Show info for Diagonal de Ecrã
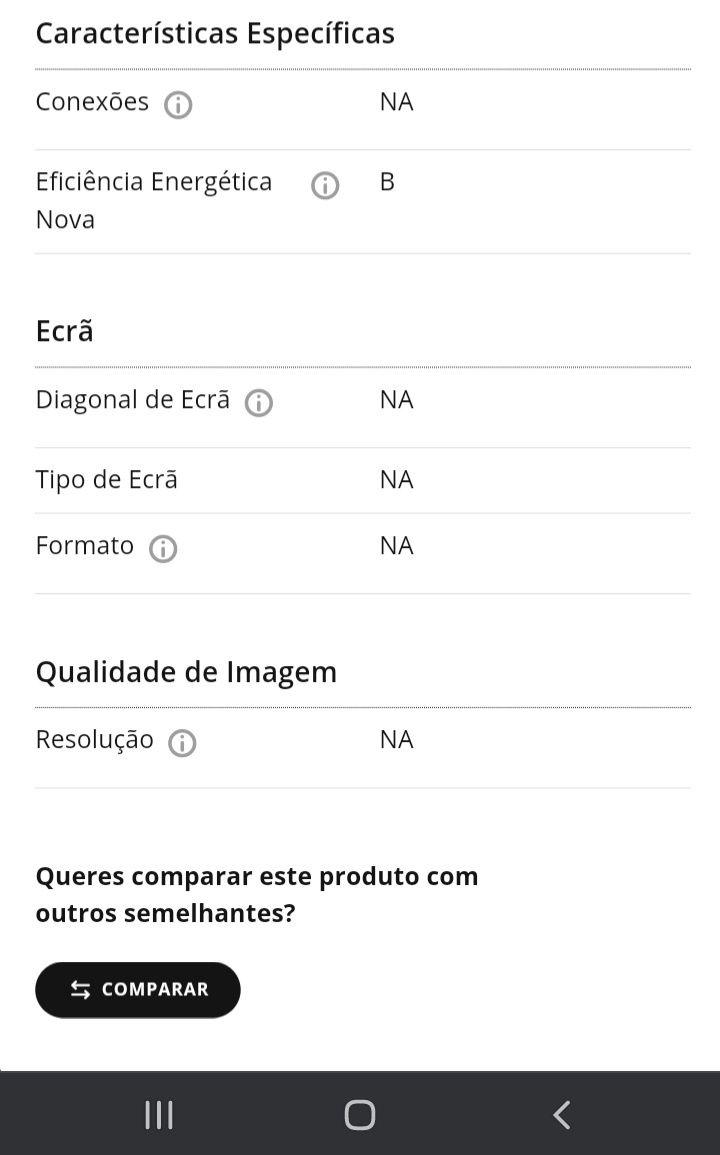720x1155 pixels. tap(259, 403)
